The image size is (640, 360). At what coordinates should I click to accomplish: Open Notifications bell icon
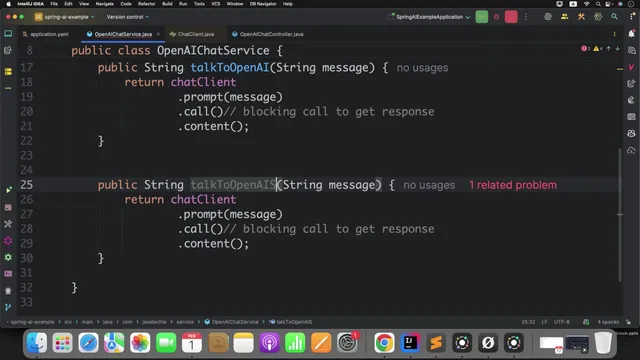[631, 33]
